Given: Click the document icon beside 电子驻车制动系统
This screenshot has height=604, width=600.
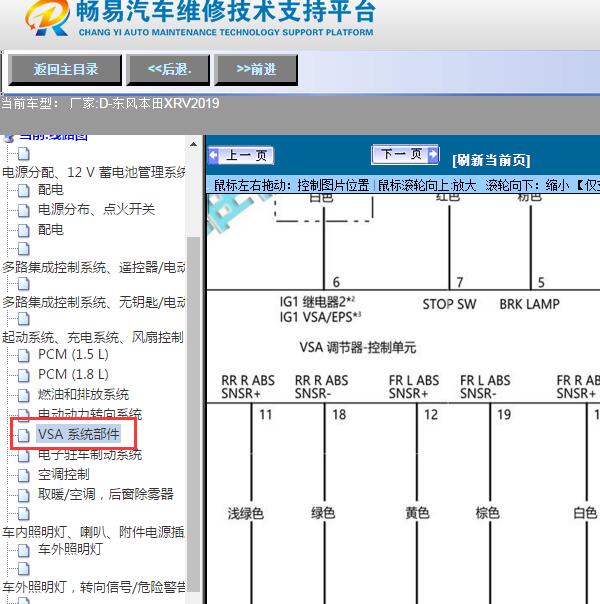Looking at the screenshot, I should point(24,456).
